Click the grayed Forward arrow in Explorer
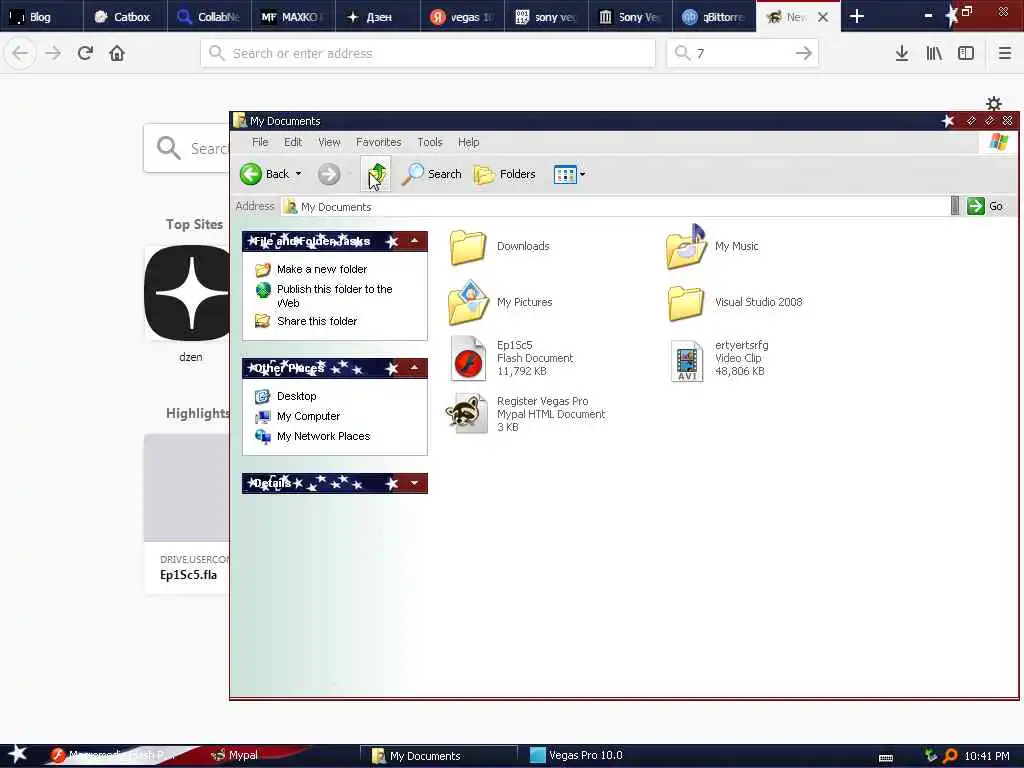This screenshot has width=1024, height=768. pos(328,174)
